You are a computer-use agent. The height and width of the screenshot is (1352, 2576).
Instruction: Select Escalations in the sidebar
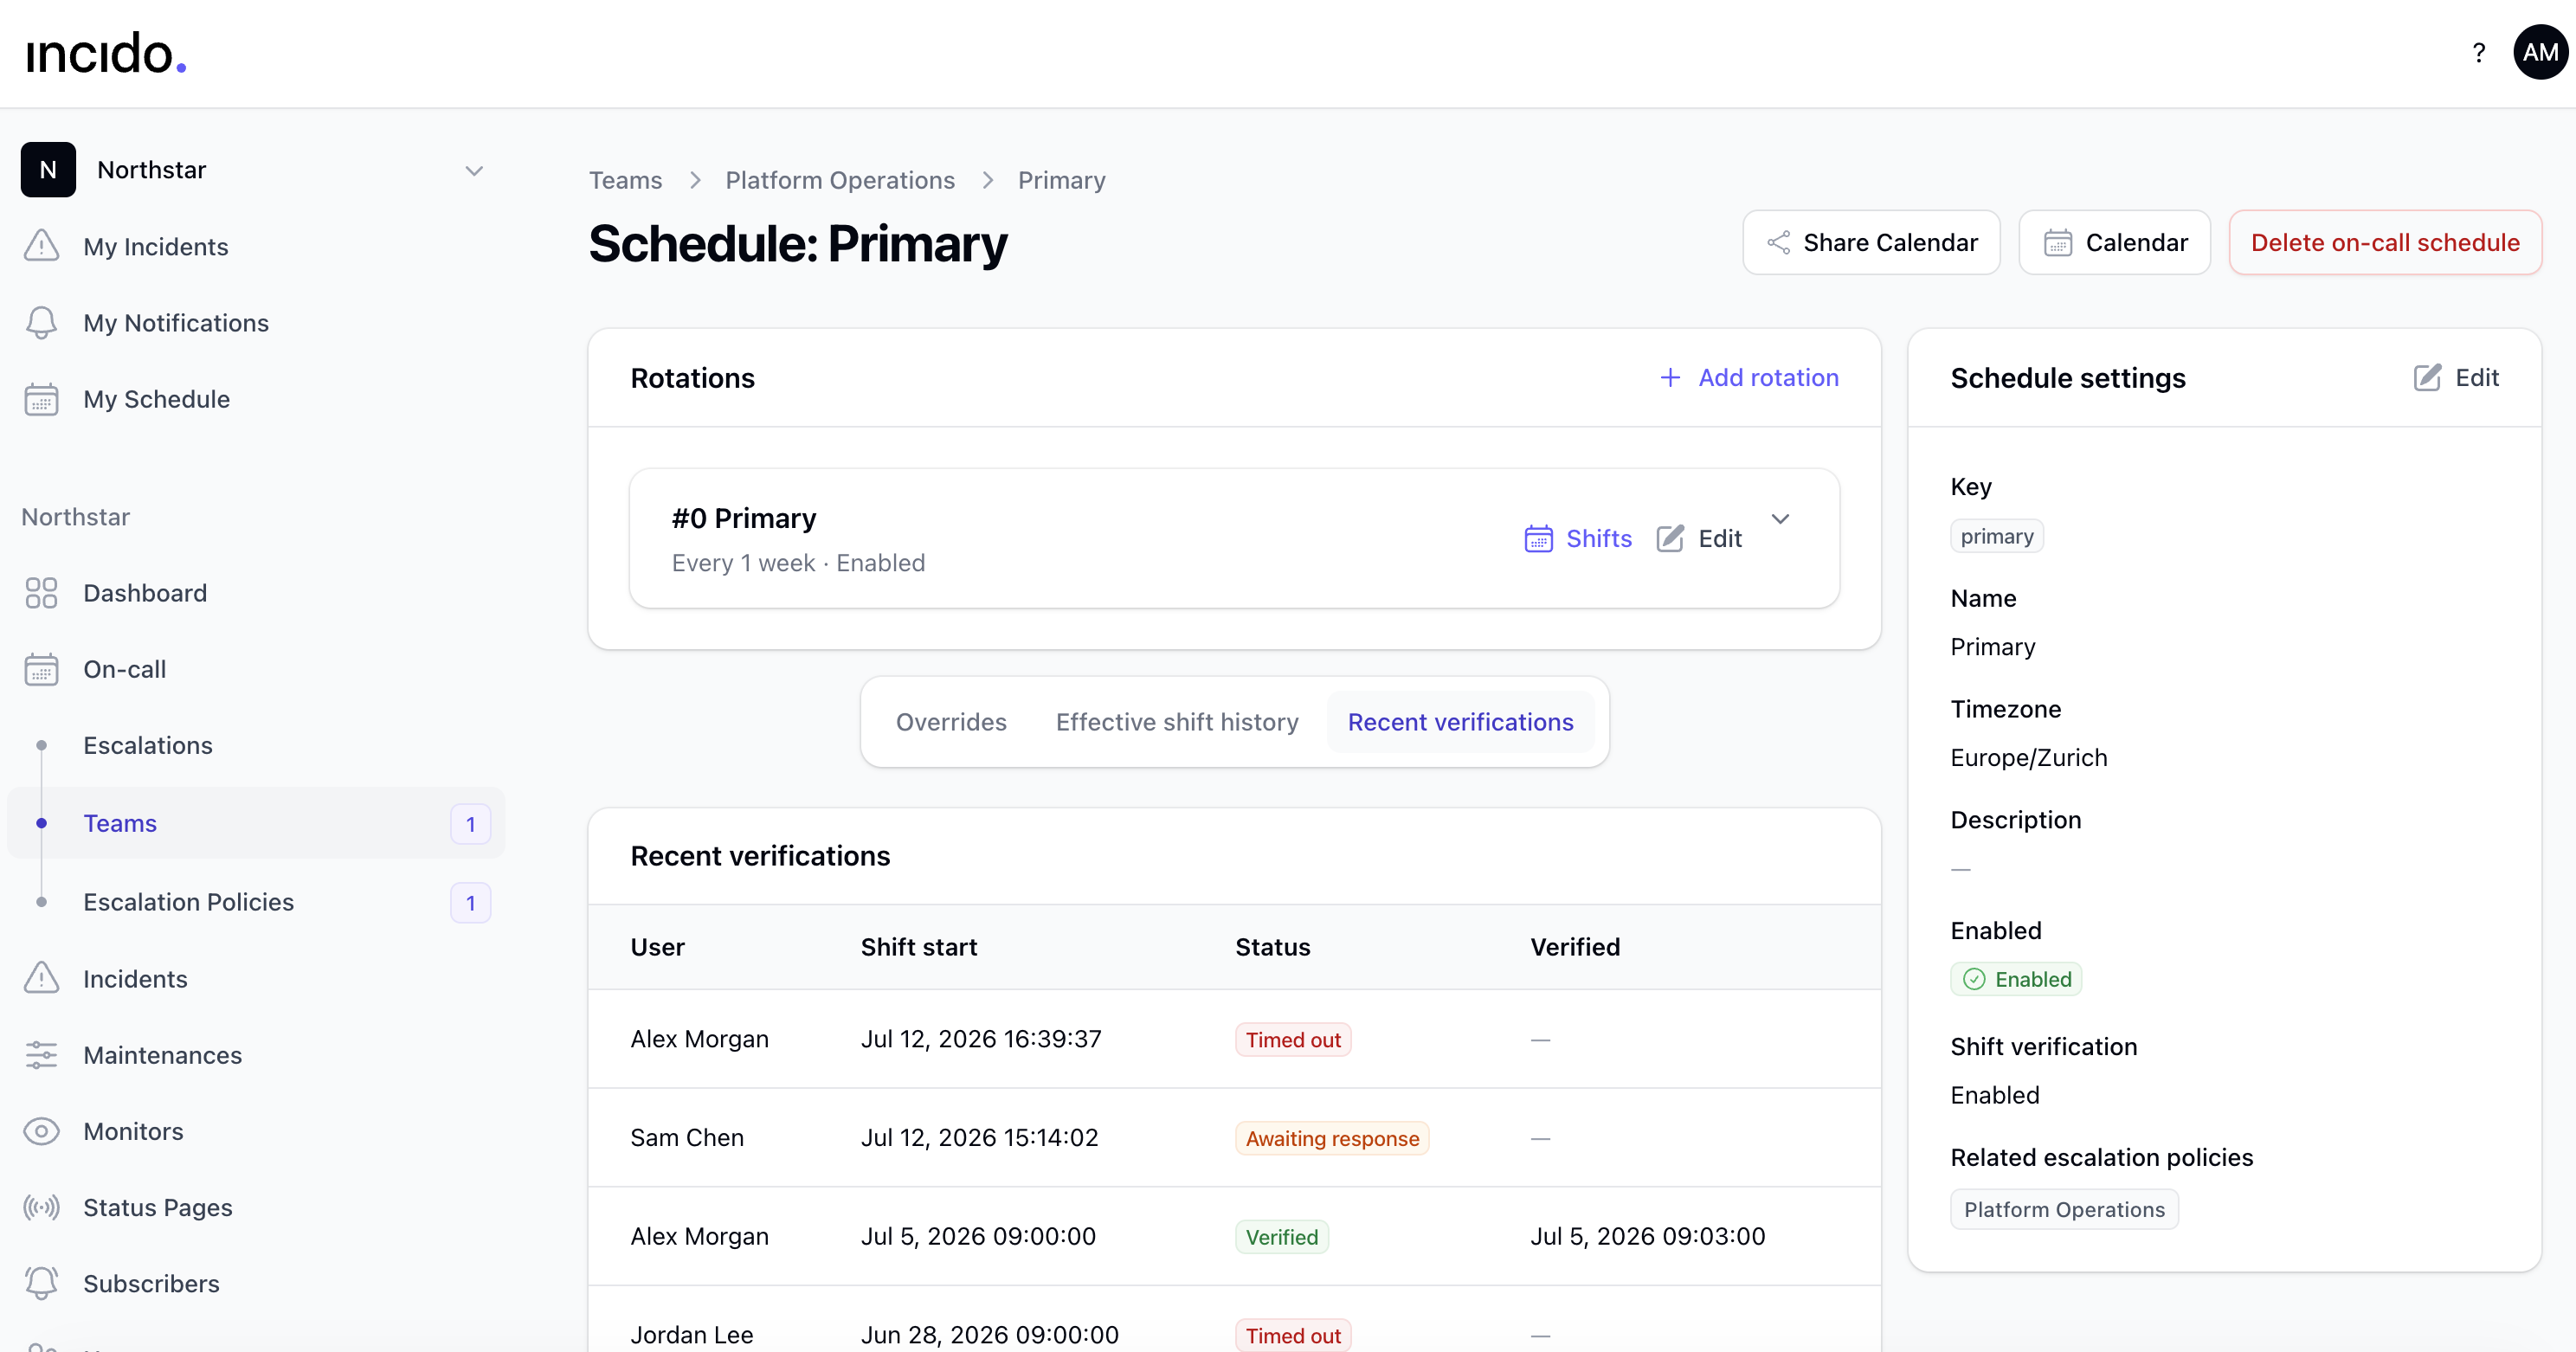click(x=148, y=745)
